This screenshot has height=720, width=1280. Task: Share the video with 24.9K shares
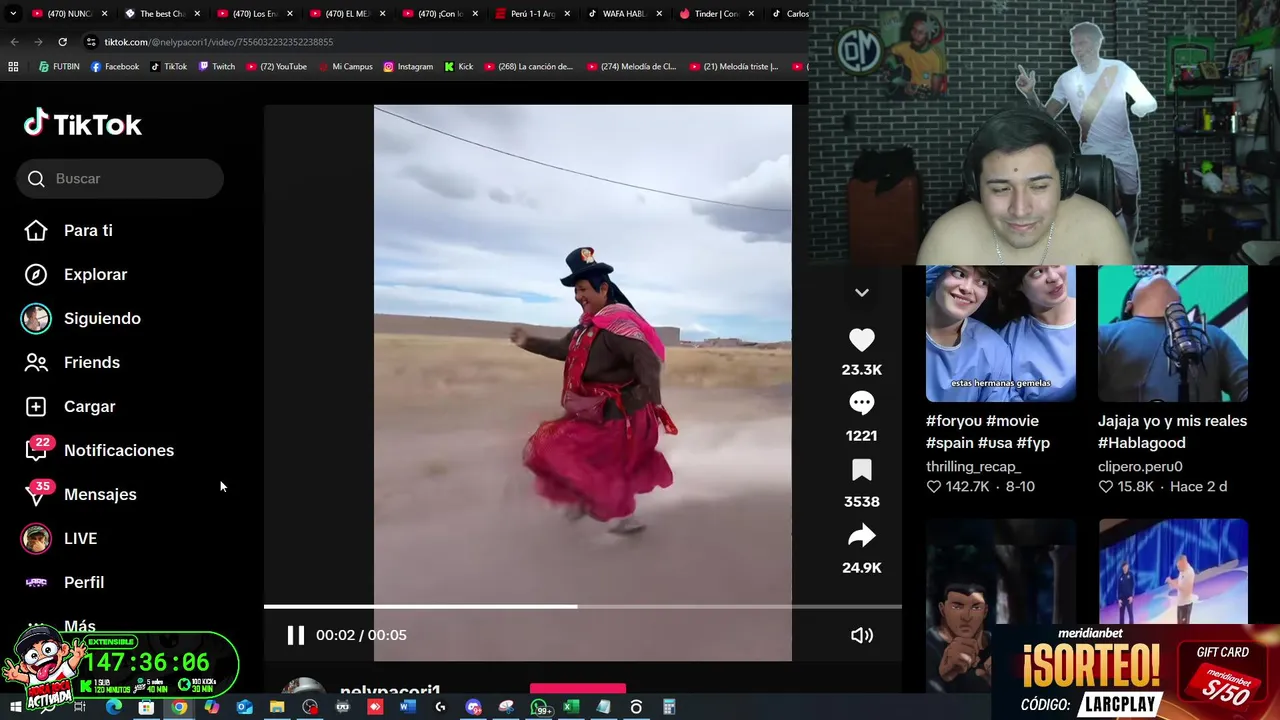861,536
